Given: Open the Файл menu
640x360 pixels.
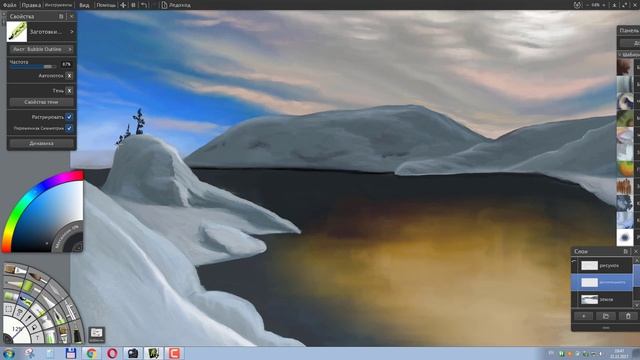Looking at the screenshot, I should (9, 5).
